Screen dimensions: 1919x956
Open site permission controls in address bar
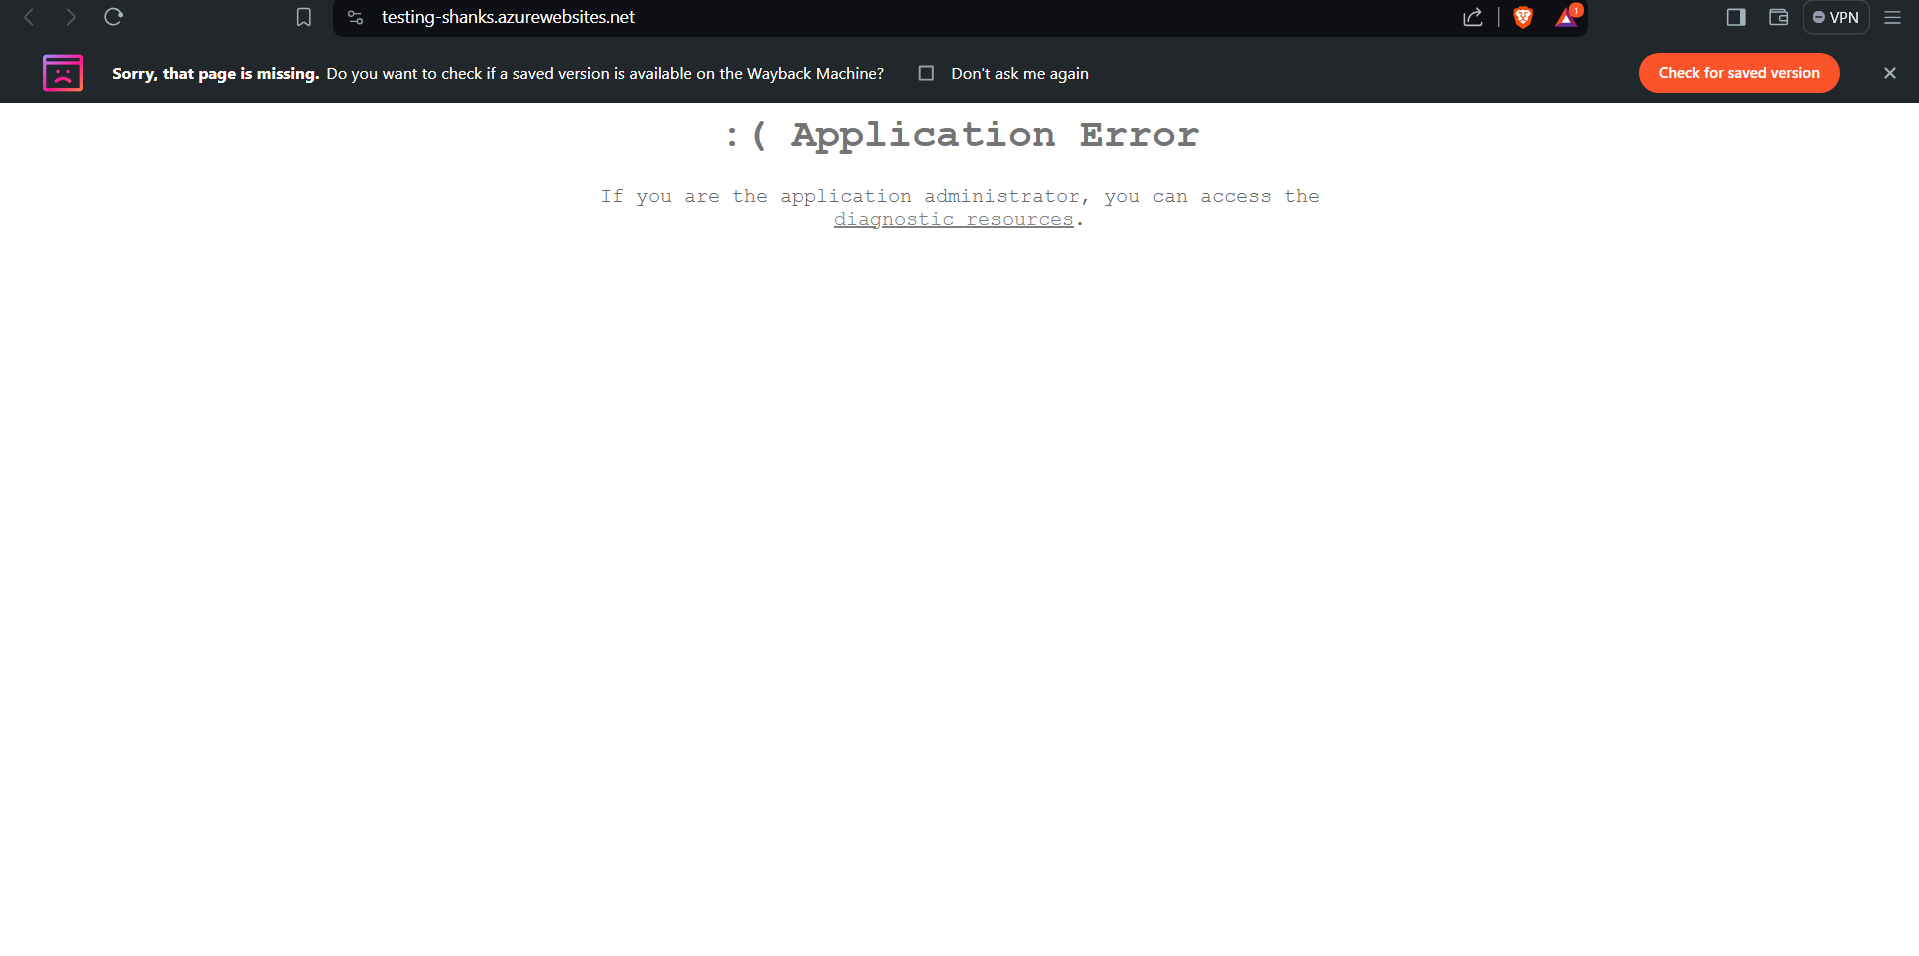(355, 17)
